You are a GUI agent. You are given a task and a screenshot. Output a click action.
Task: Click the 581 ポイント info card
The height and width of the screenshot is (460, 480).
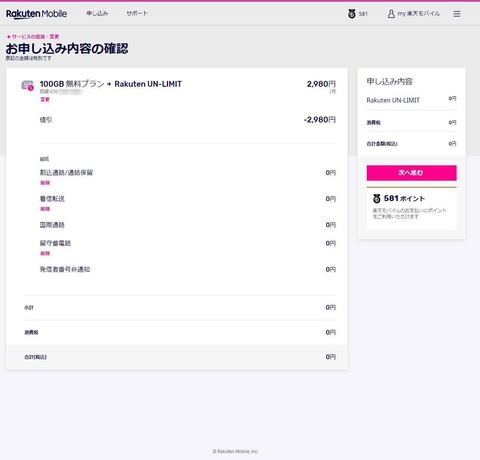coord(412,208)
